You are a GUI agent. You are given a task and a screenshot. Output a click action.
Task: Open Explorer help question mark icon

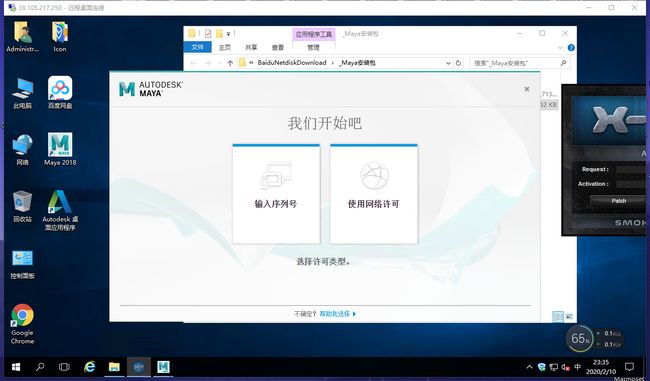(x=571, y=48)
